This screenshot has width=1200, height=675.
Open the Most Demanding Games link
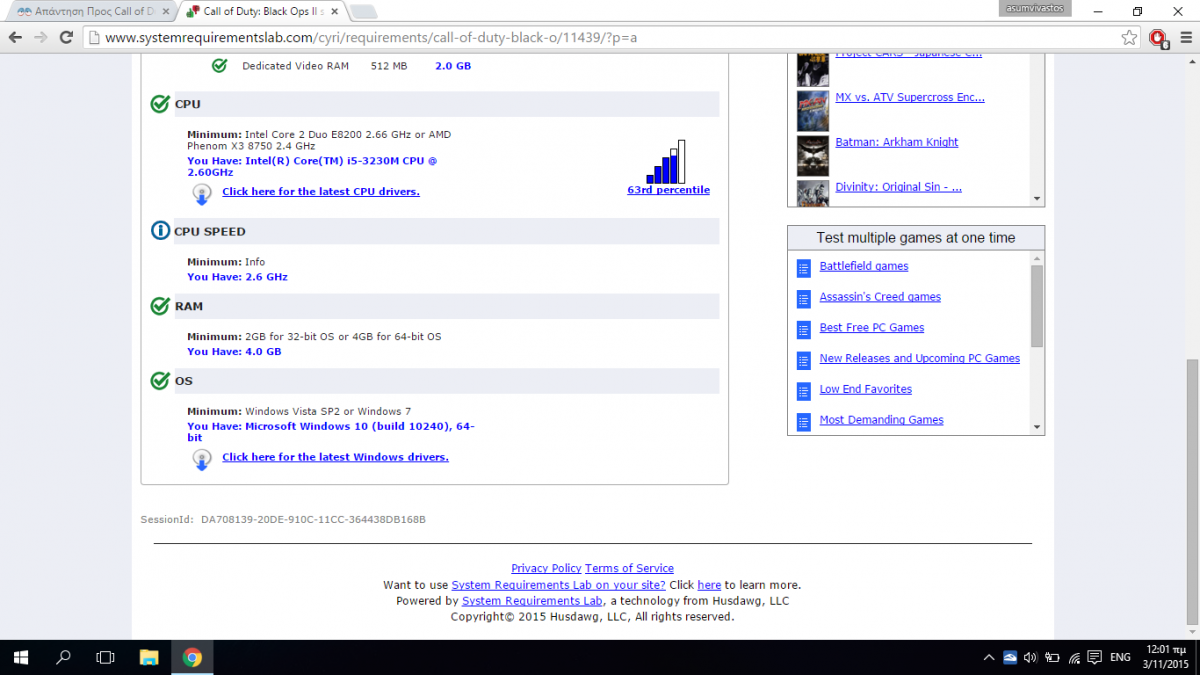pos(881,420)
